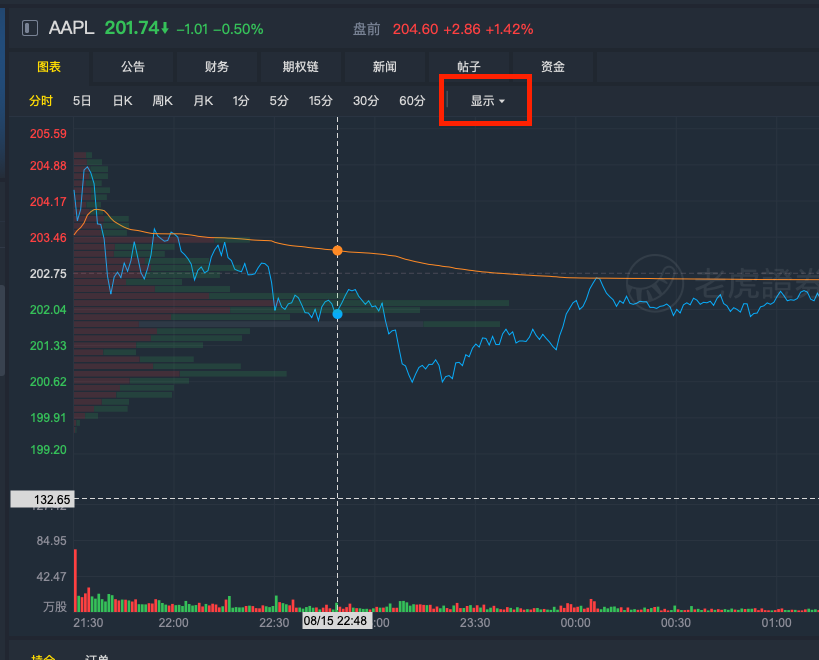Screen dimensions: 819x660
Task: Click the 01:00 time axis label
Action: click(x=776, y=623)
